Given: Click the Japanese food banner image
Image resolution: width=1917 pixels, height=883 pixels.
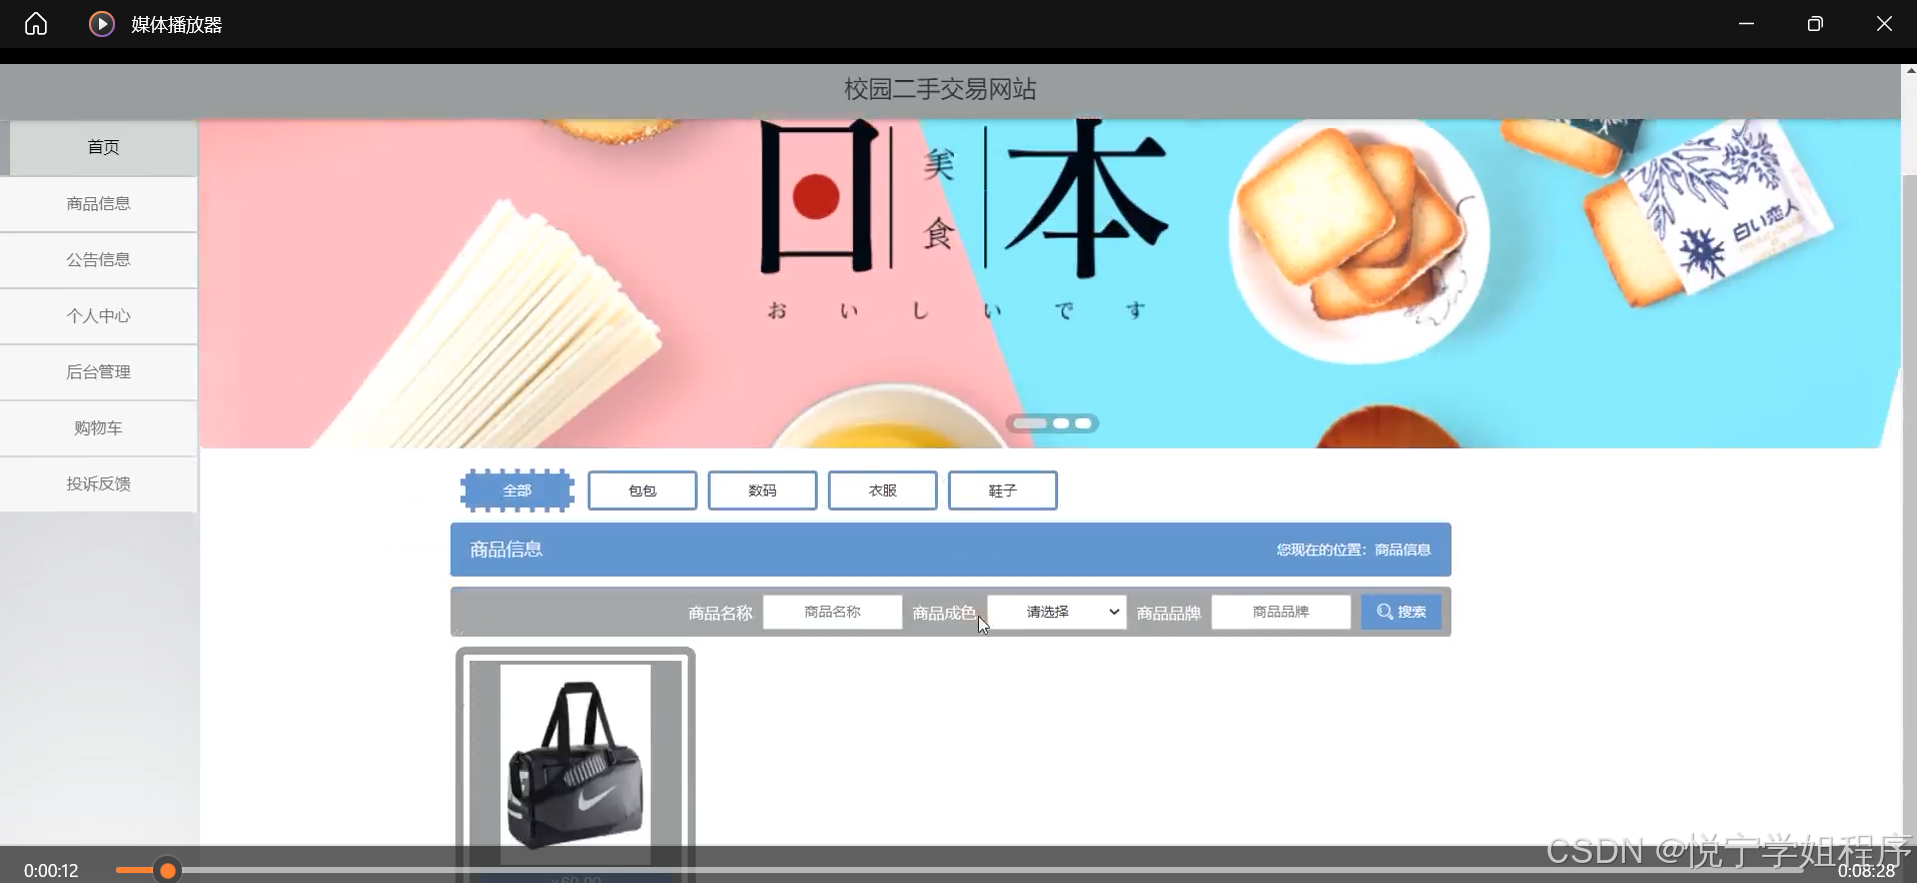Looking at the screenshot, I should point(1050,284).
